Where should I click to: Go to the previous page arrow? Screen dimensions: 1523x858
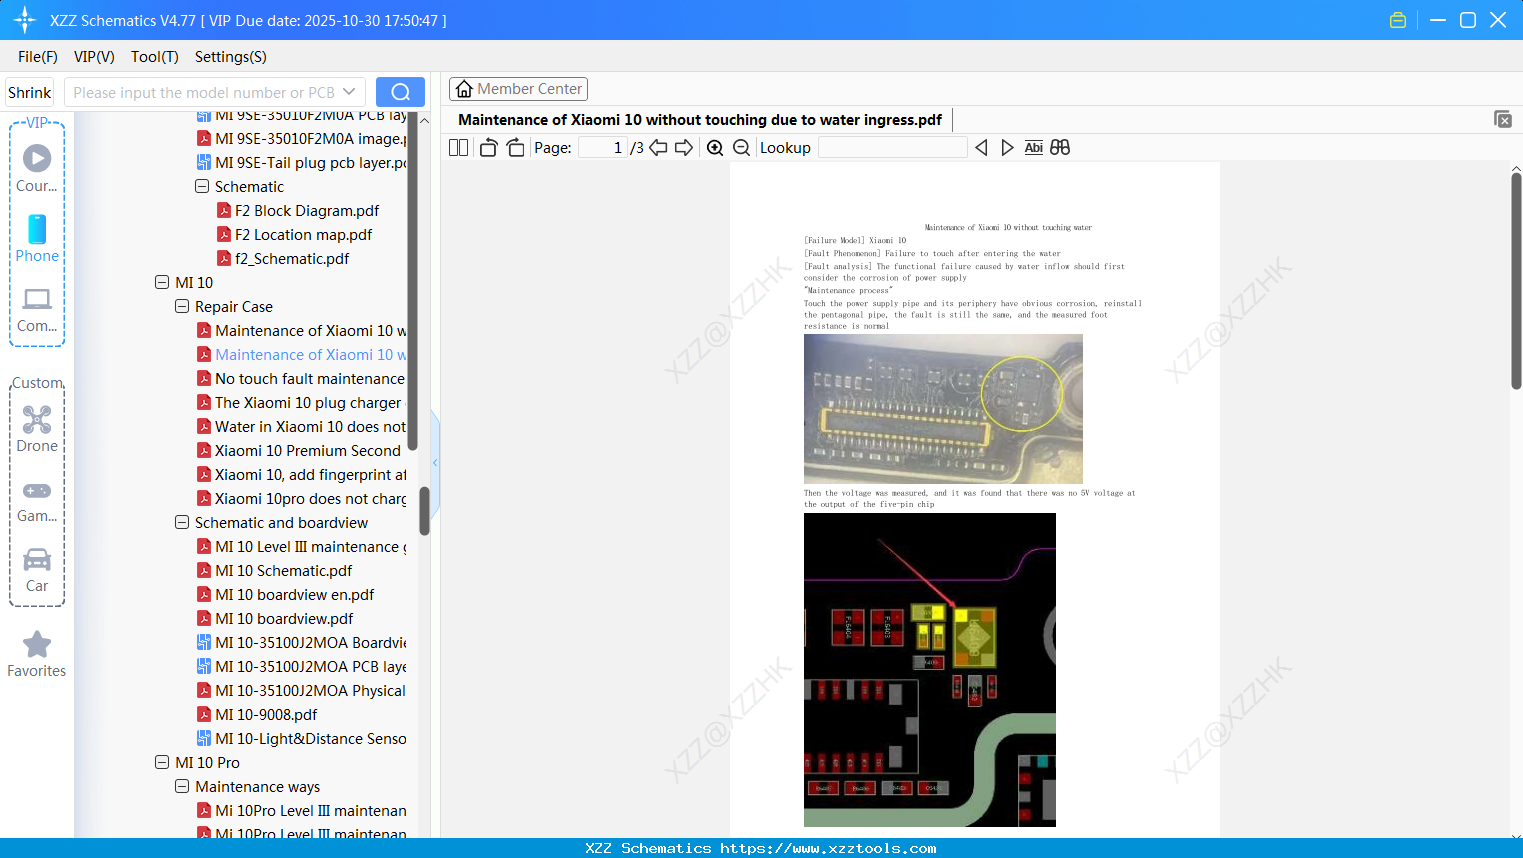coord(658,148)
